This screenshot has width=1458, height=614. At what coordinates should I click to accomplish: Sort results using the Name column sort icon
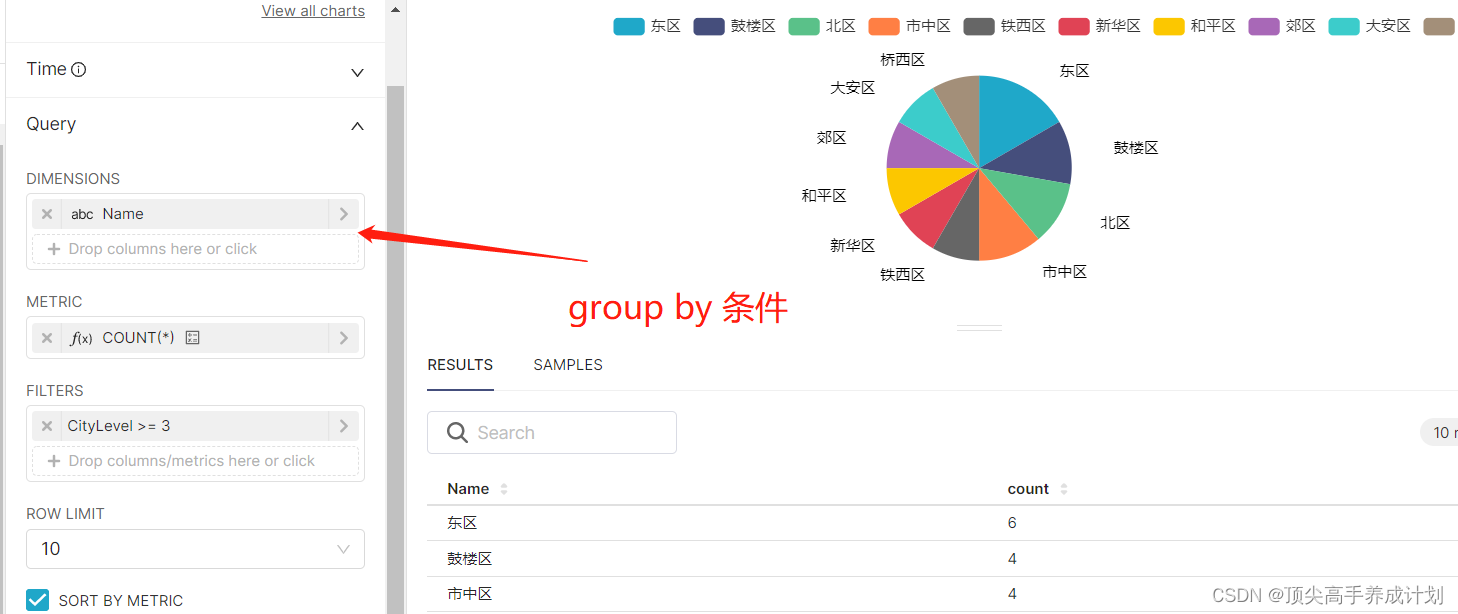pos(504,488)
